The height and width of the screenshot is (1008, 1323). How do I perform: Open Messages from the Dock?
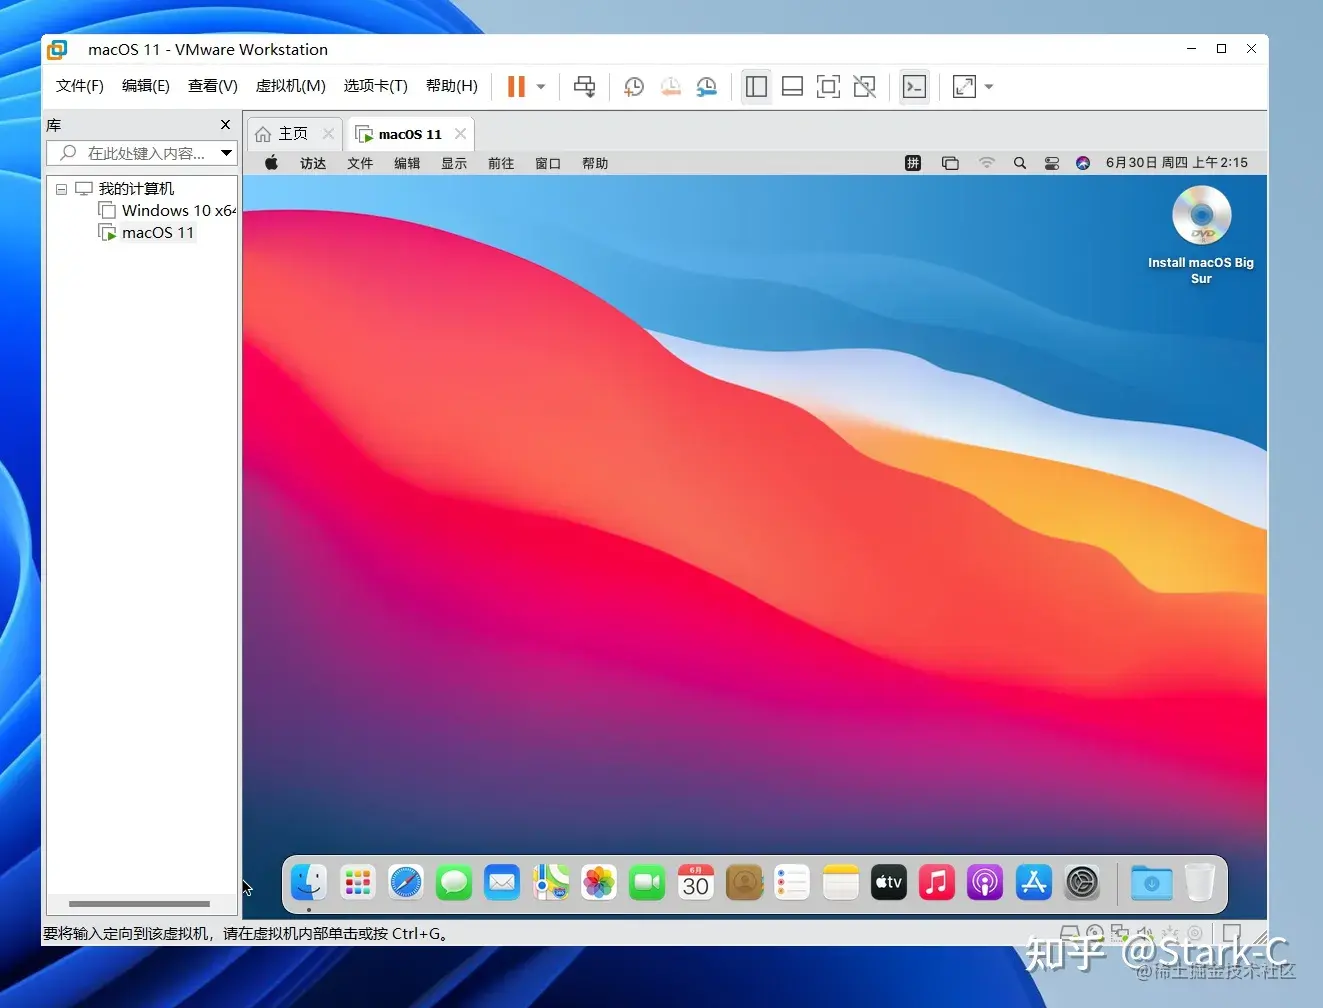(x=454, y=882)
